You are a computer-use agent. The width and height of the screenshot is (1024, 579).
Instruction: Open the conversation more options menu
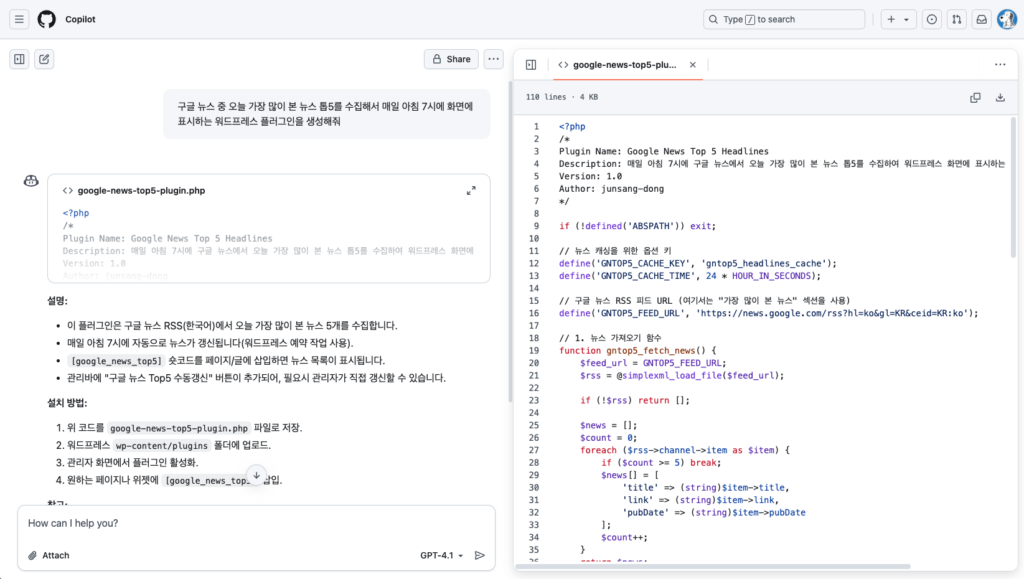coord(494,59)
